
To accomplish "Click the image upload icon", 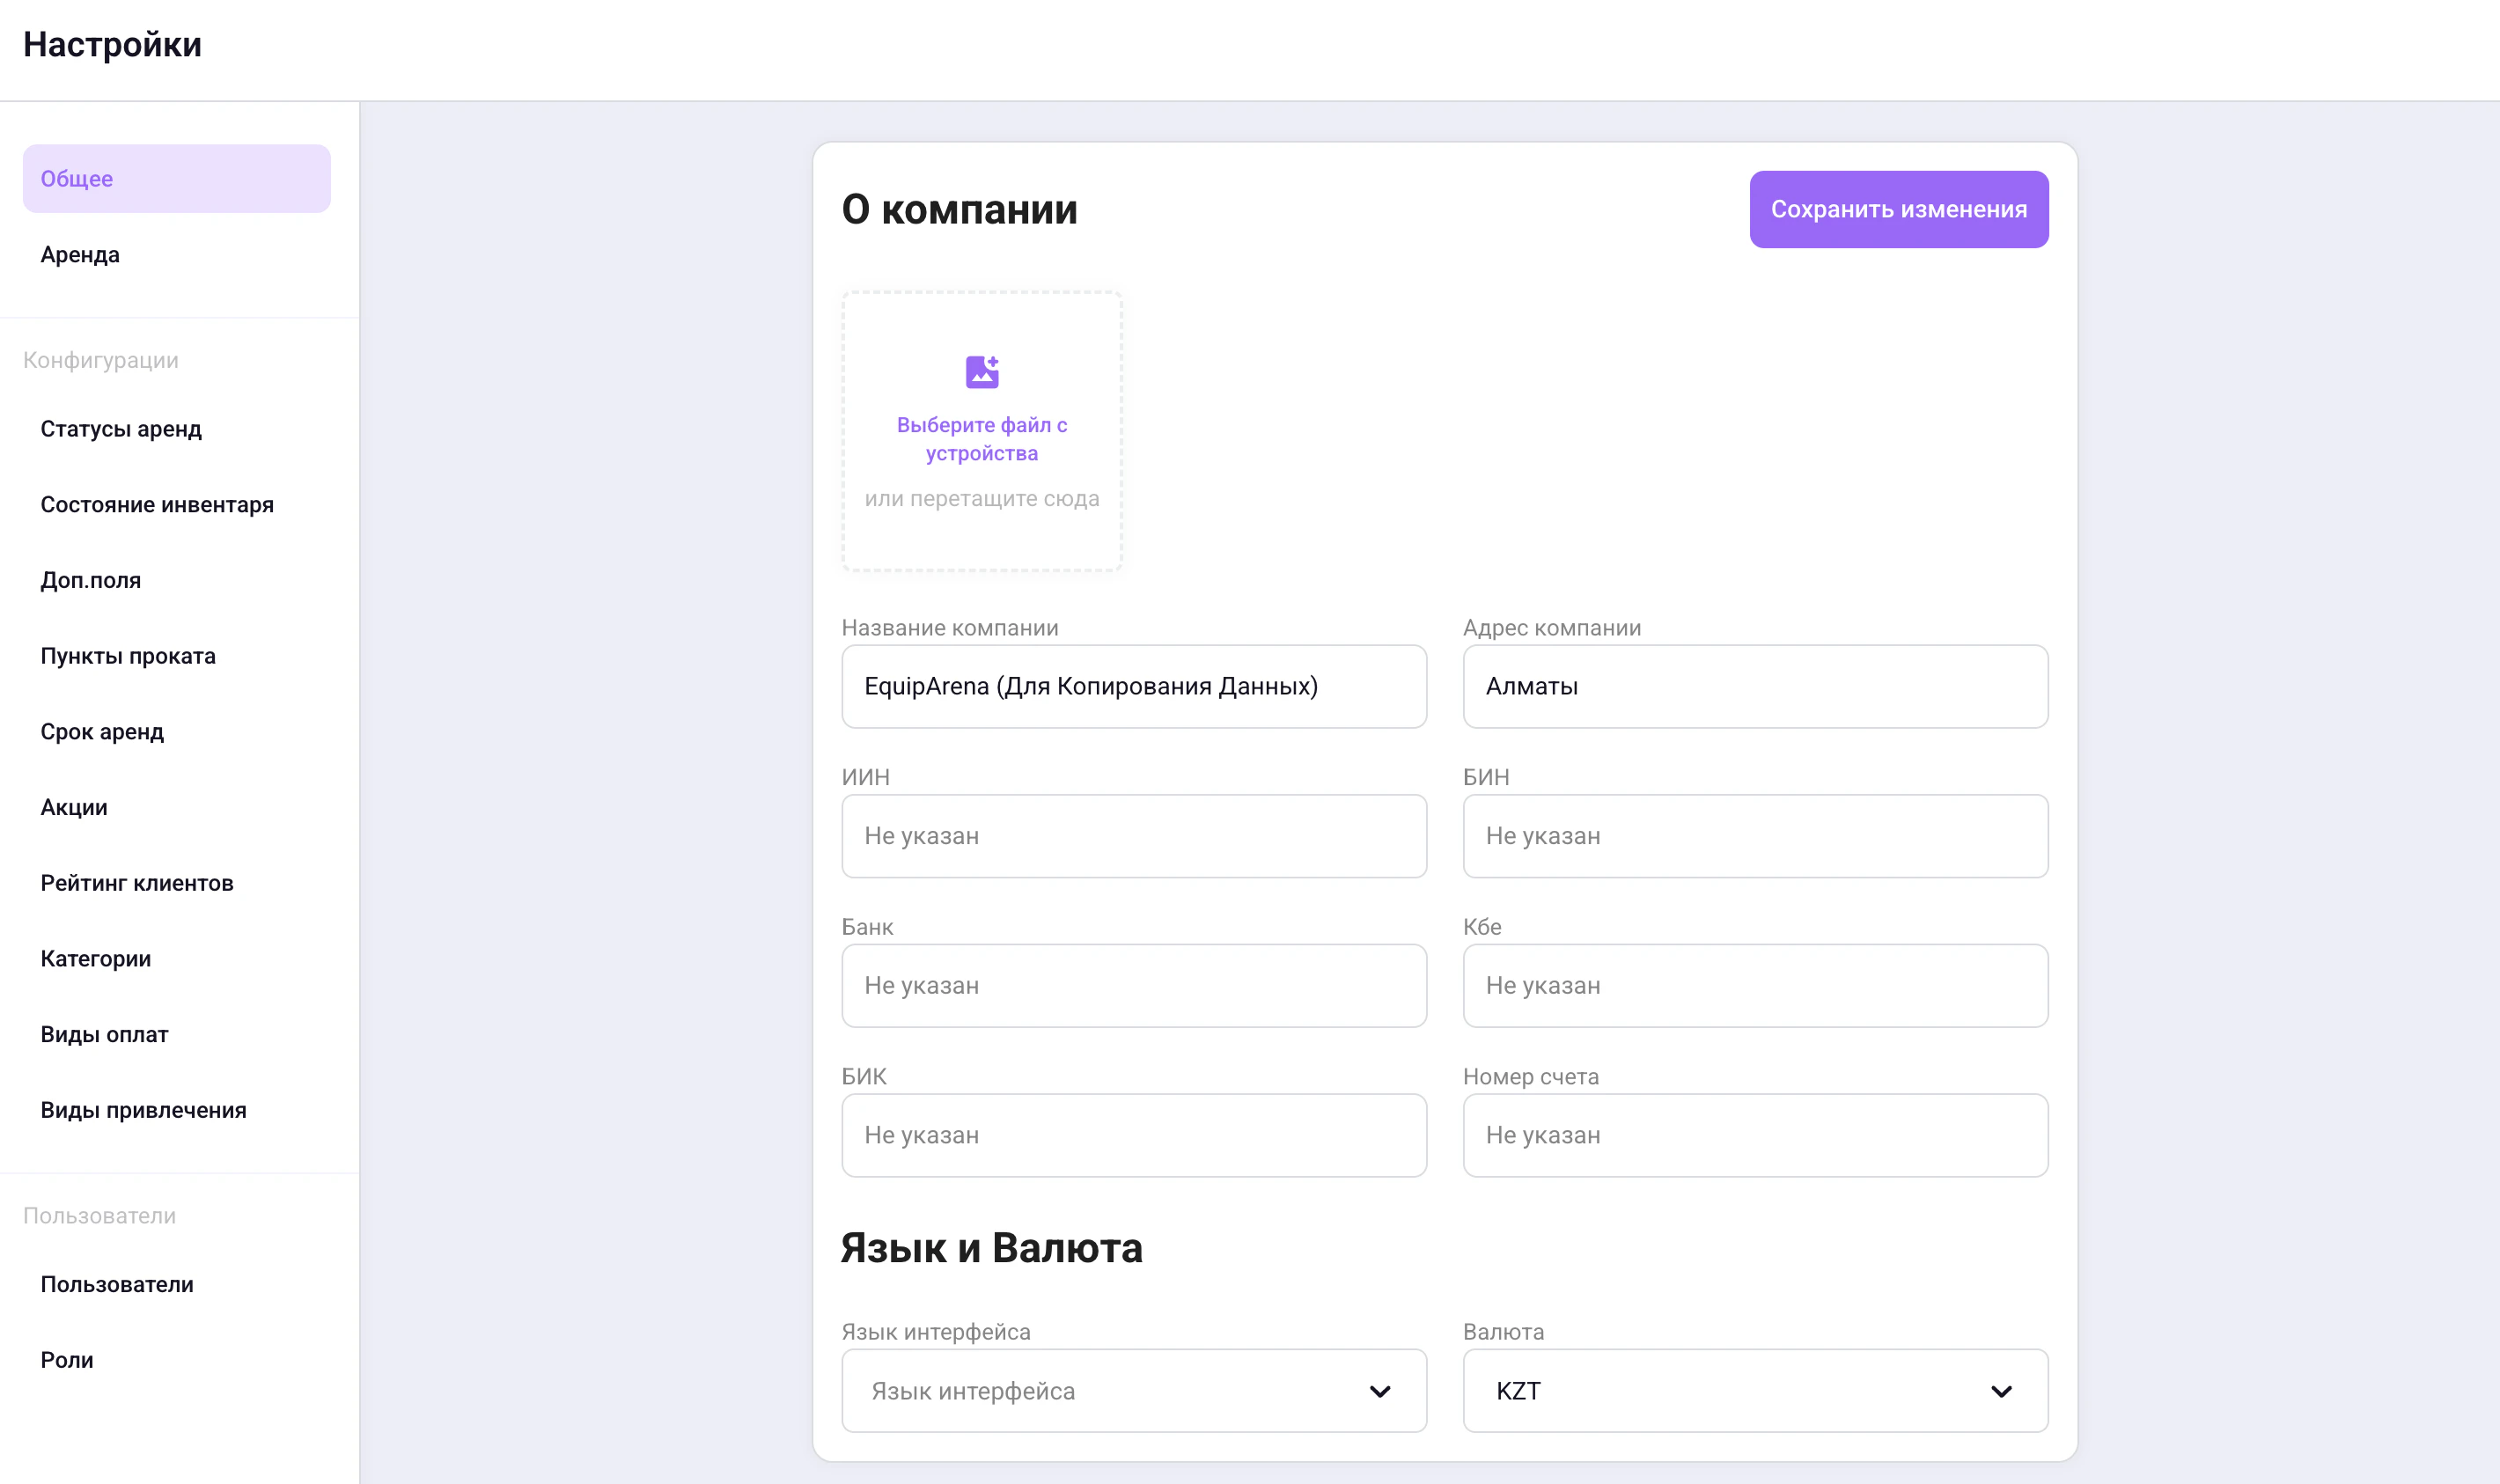I will [x=981, y=372].
